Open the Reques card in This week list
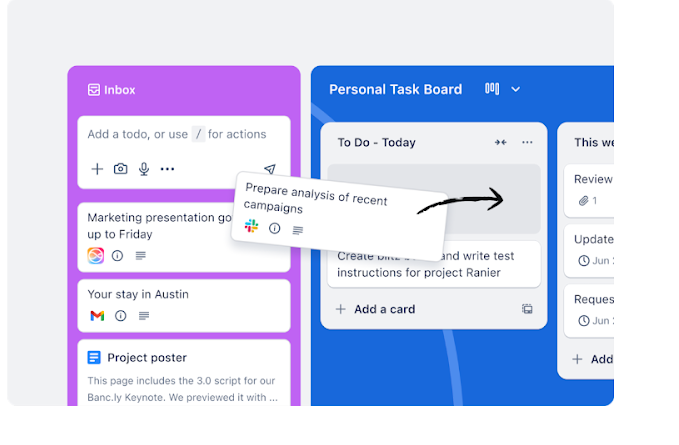 tap(588, 311)
